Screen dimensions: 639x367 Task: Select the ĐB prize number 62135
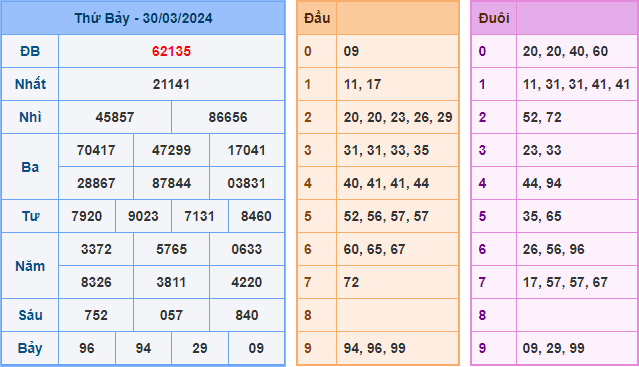(x=171, y=51)
